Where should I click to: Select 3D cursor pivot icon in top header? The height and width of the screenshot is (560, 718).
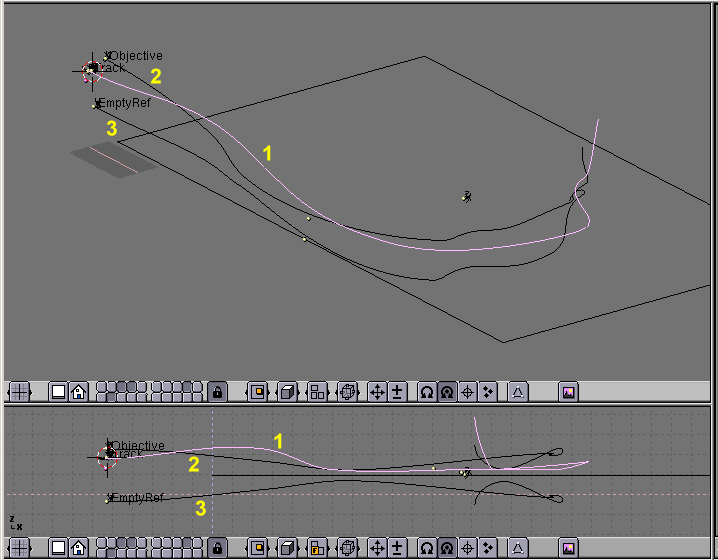coord(467,392)
